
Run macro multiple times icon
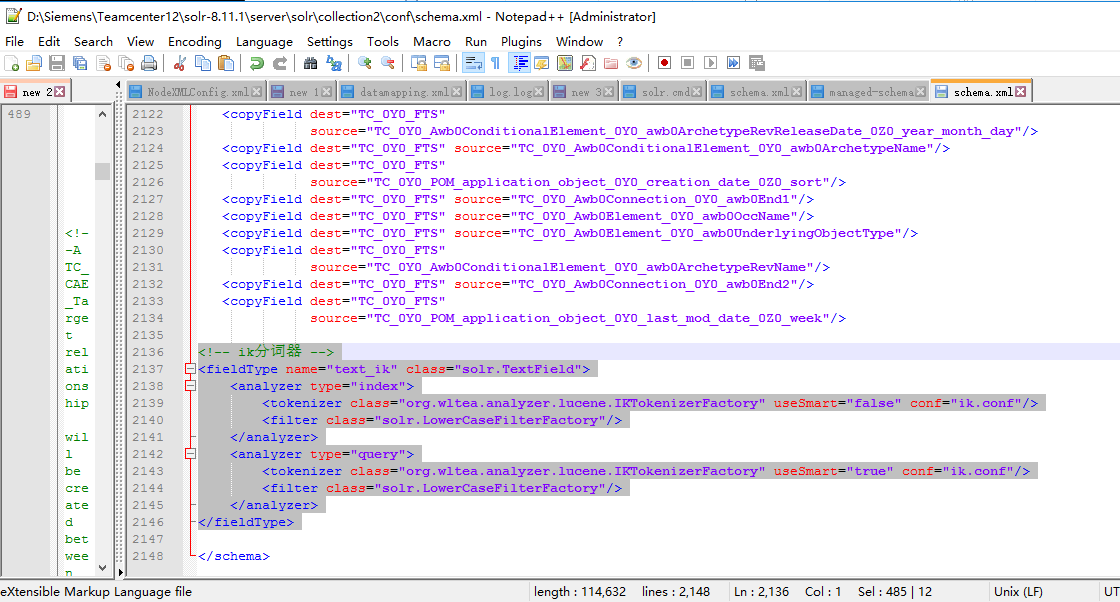(x=733, y=63)
